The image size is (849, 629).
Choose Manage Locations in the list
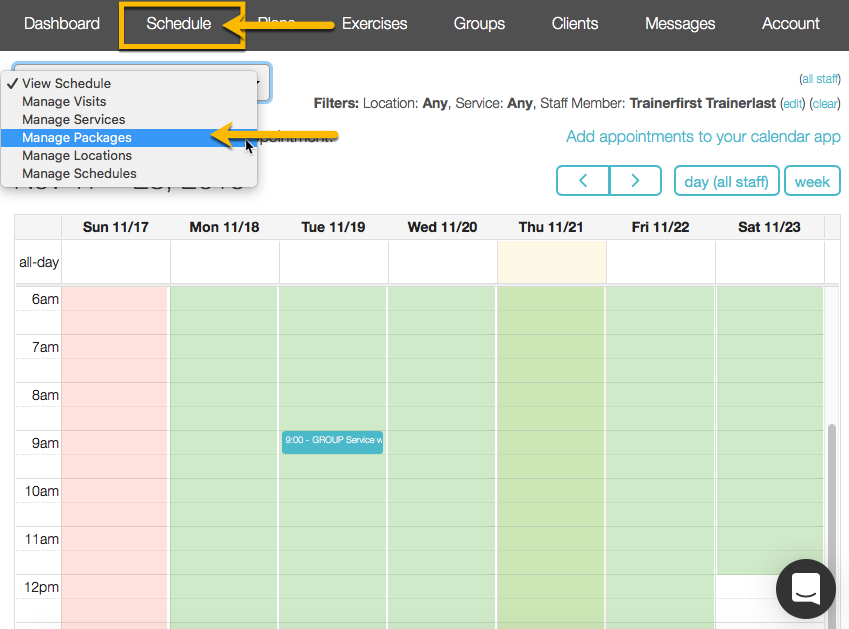[x=77, y=155]
